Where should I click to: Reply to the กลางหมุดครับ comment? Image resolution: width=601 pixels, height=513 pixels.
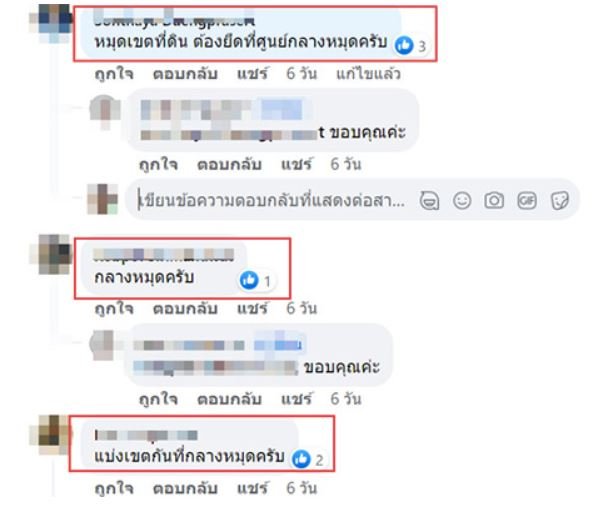185,308
